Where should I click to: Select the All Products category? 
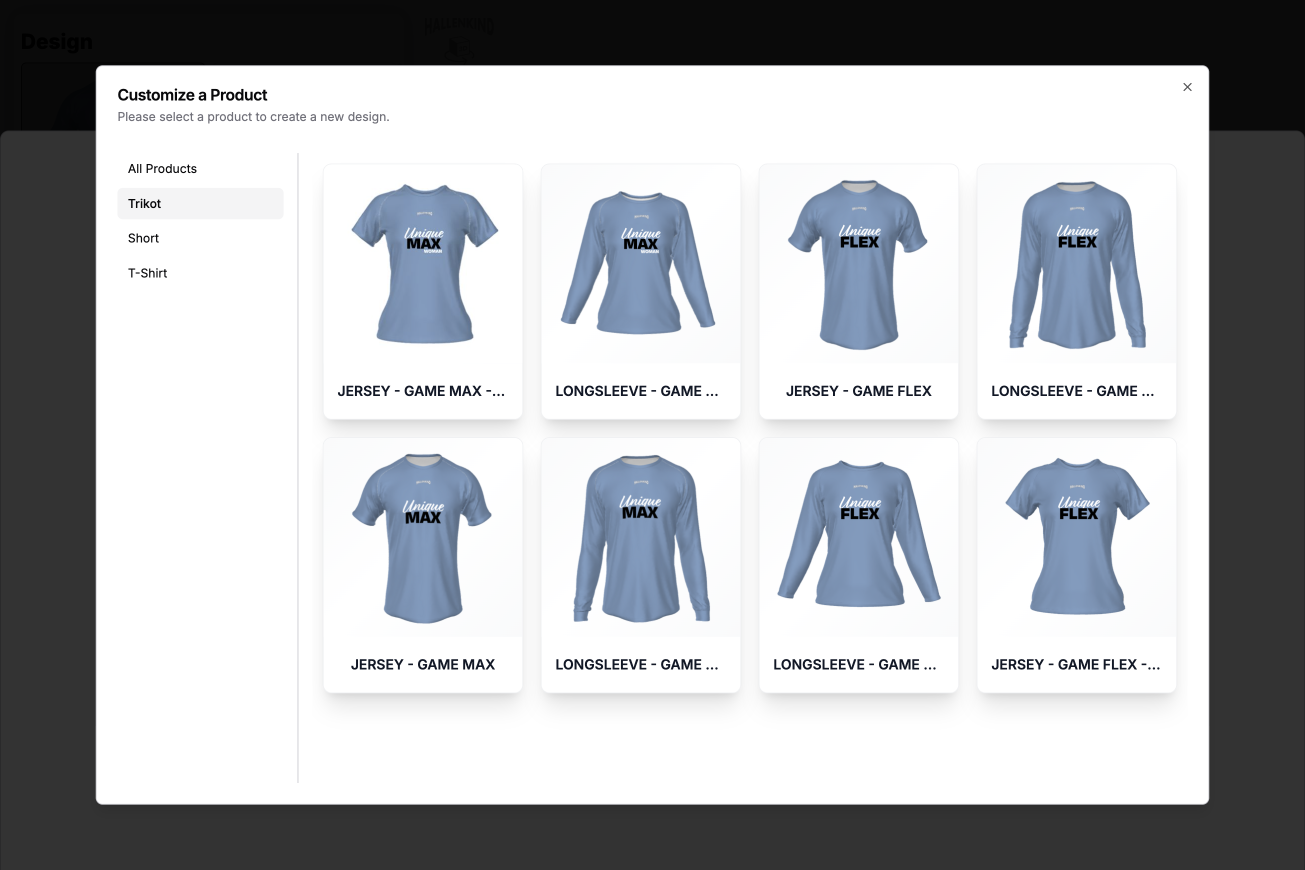pos(162,169)
